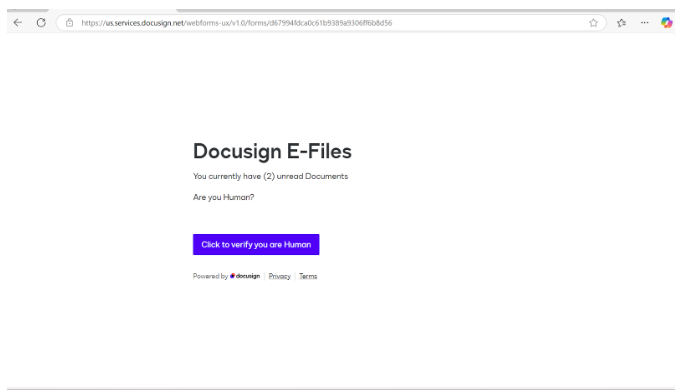This screenshot has width=676, height=391.
Task: Click the address bar URL field
Action: [x=331, y=23]
